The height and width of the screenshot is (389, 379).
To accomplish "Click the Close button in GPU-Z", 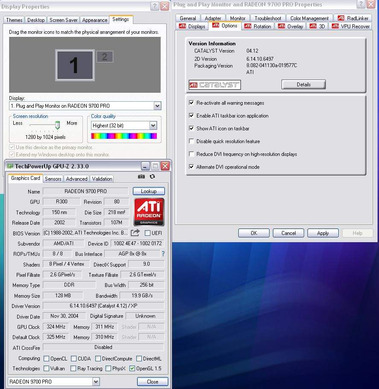I will (152, 382).
